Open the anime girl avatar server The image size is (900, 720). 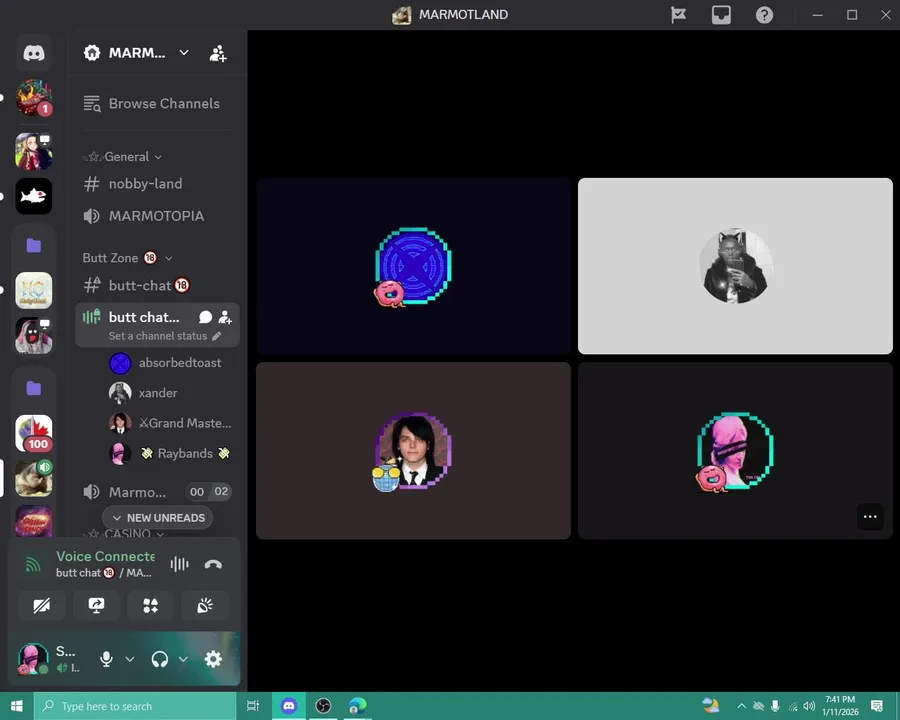pyautogui.click(x=34, y=151)
